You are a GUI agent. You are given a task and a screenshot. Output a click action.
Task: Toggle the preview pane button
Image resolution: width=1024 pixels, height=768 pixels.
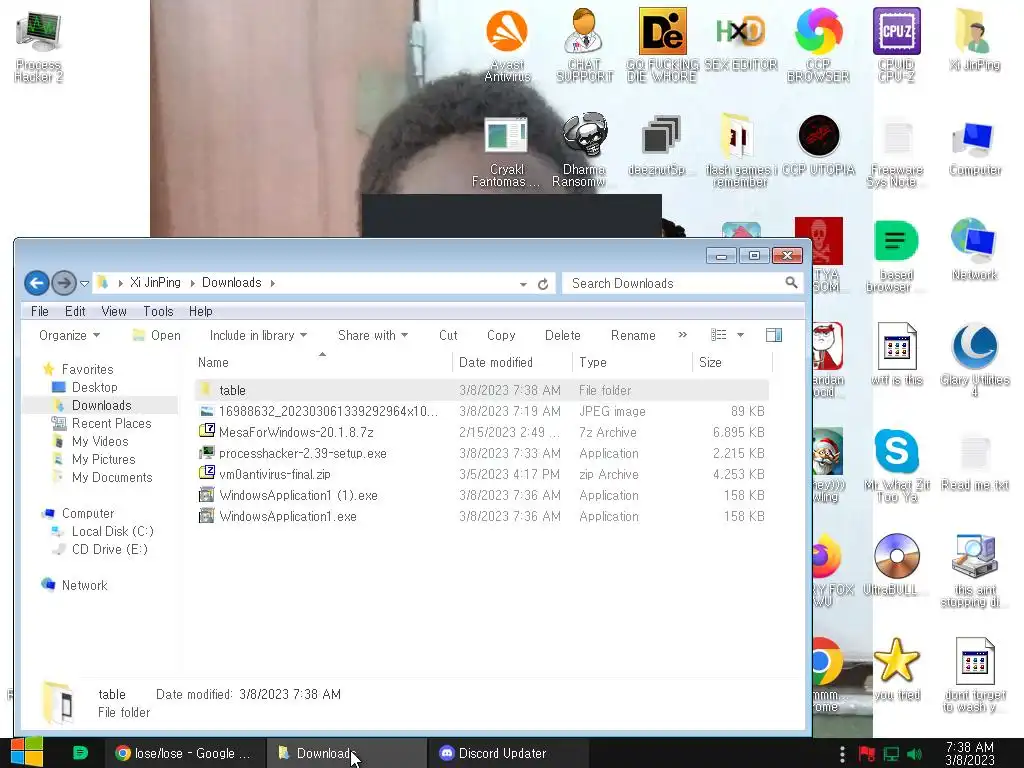774,335
